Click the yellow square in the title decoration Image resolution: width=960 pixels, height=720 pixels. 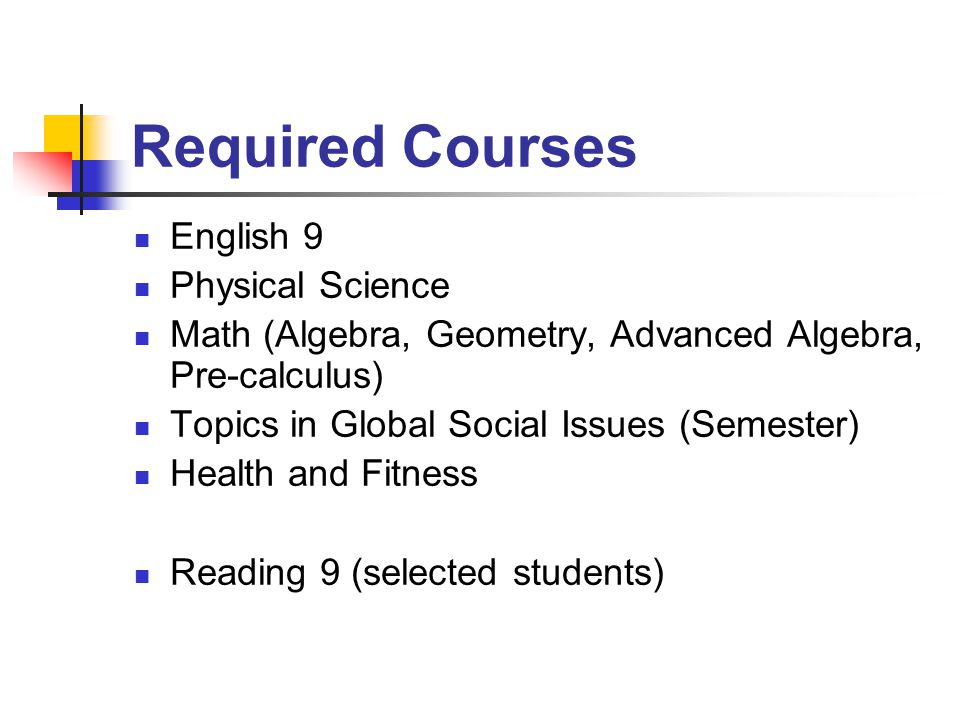pos(62,133)
